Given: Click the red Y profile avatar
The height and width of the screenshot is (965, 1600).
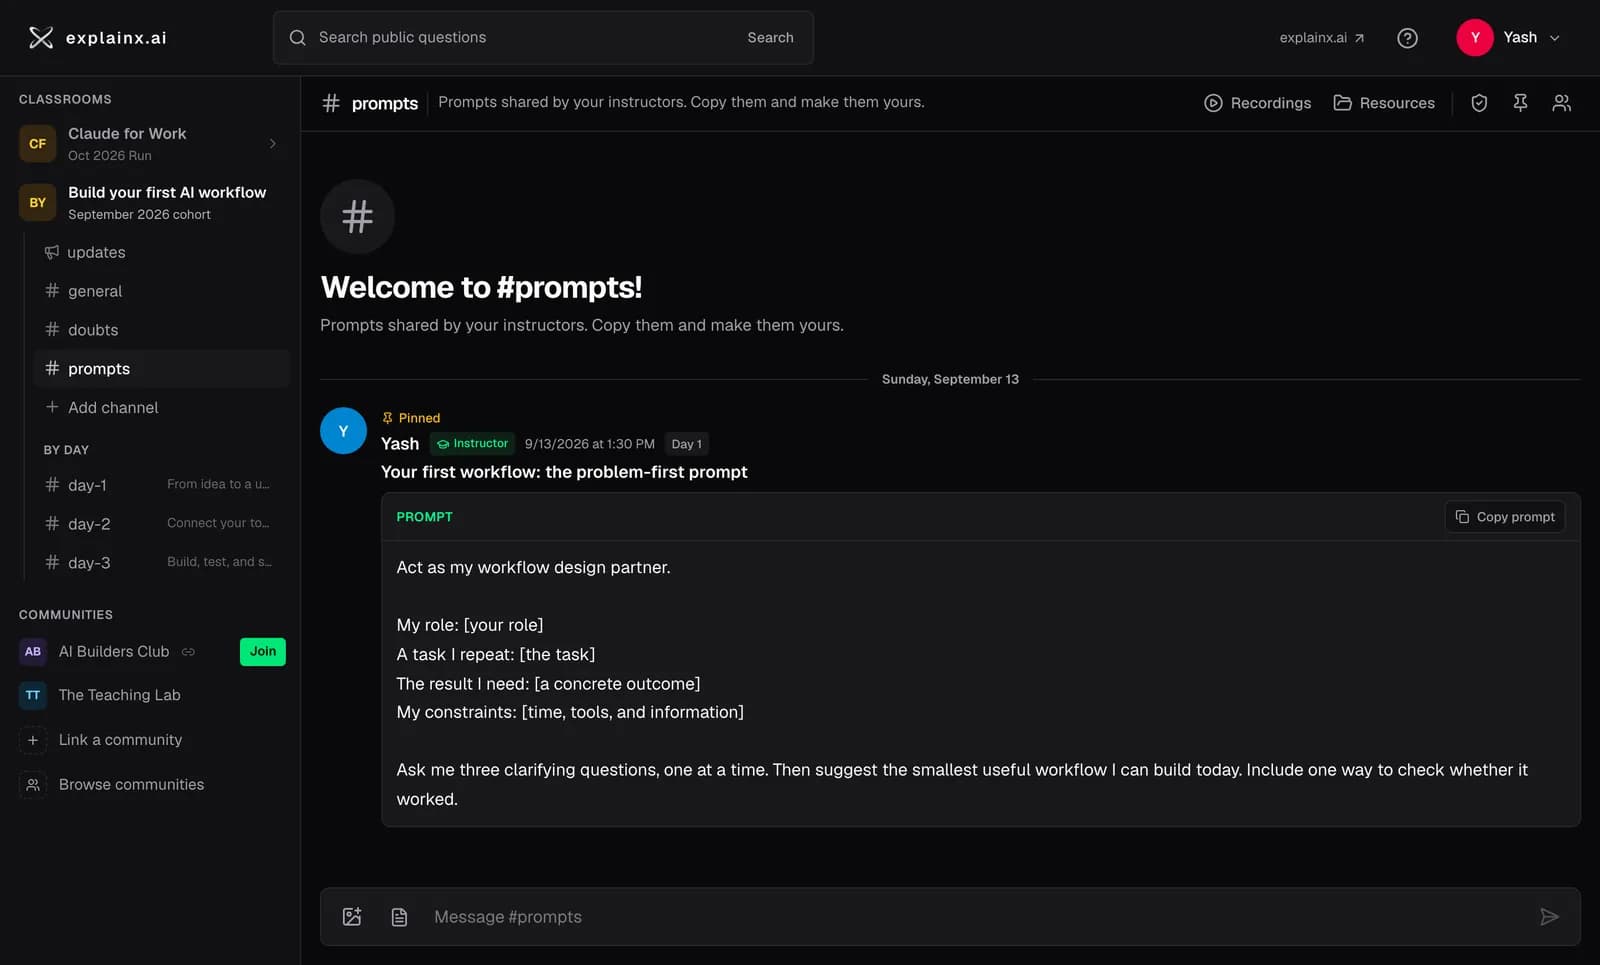Looking at the screenshot, I should point(1475,38).
